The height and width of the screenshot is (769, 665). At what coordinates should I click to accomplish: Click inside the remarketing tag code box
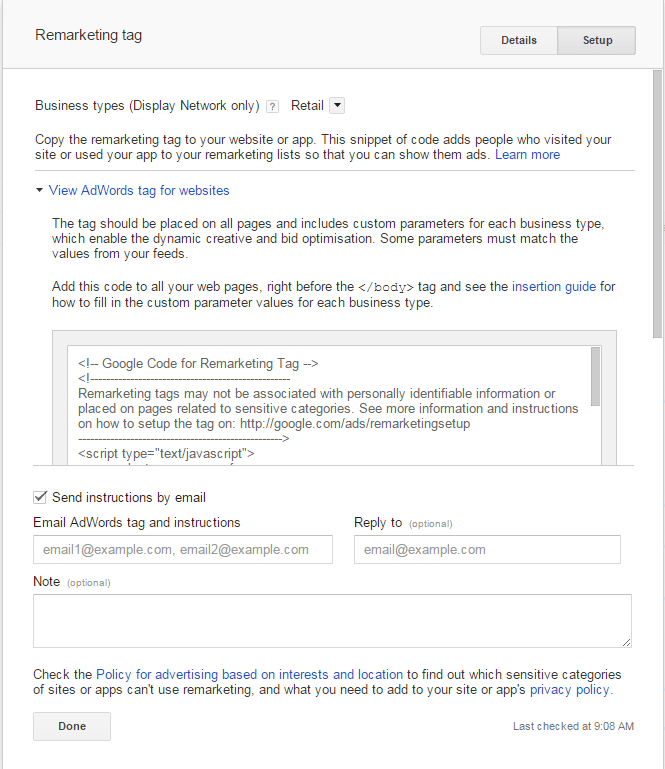(330, 400)
